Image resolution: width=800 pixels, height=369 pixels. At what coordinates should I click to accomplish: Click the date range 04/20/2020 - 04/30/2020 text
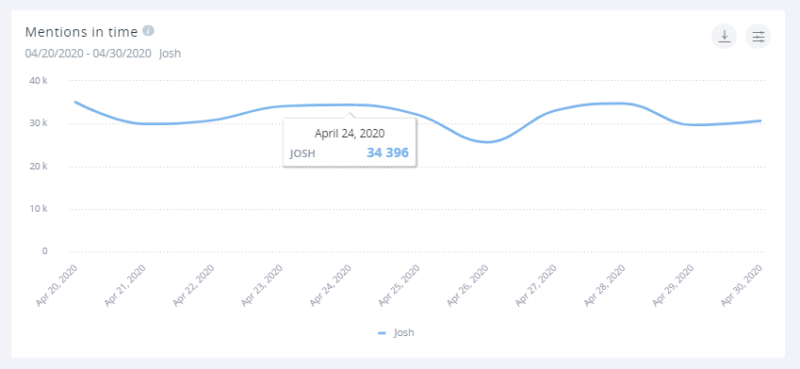(x=88, y=53)
